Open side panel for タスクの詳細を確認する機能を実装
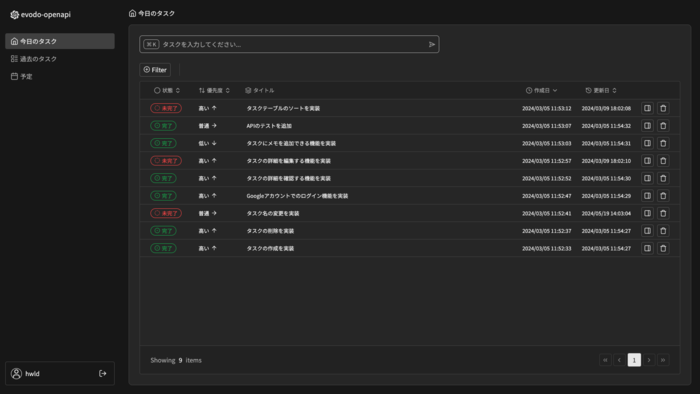 point(647,178)
